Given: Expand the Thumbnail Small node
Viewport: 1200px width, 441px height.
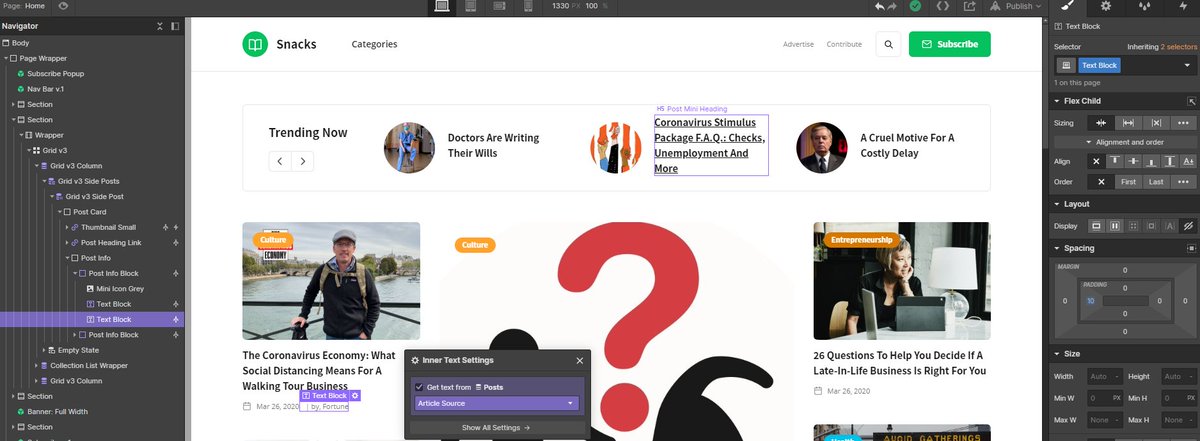Looking at the screenshot, I should [x=69, y=227].
